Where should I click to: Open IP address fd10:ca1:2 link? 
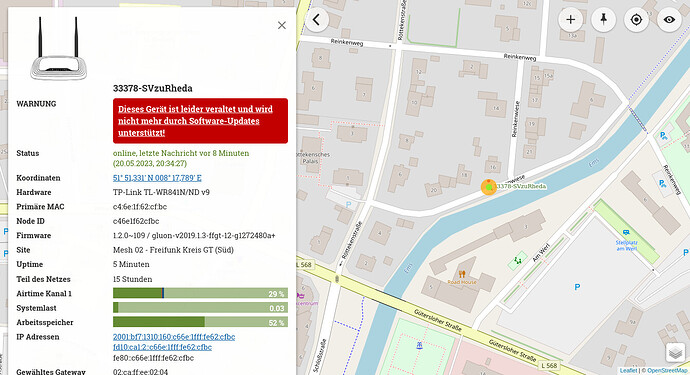click(162, 347)
